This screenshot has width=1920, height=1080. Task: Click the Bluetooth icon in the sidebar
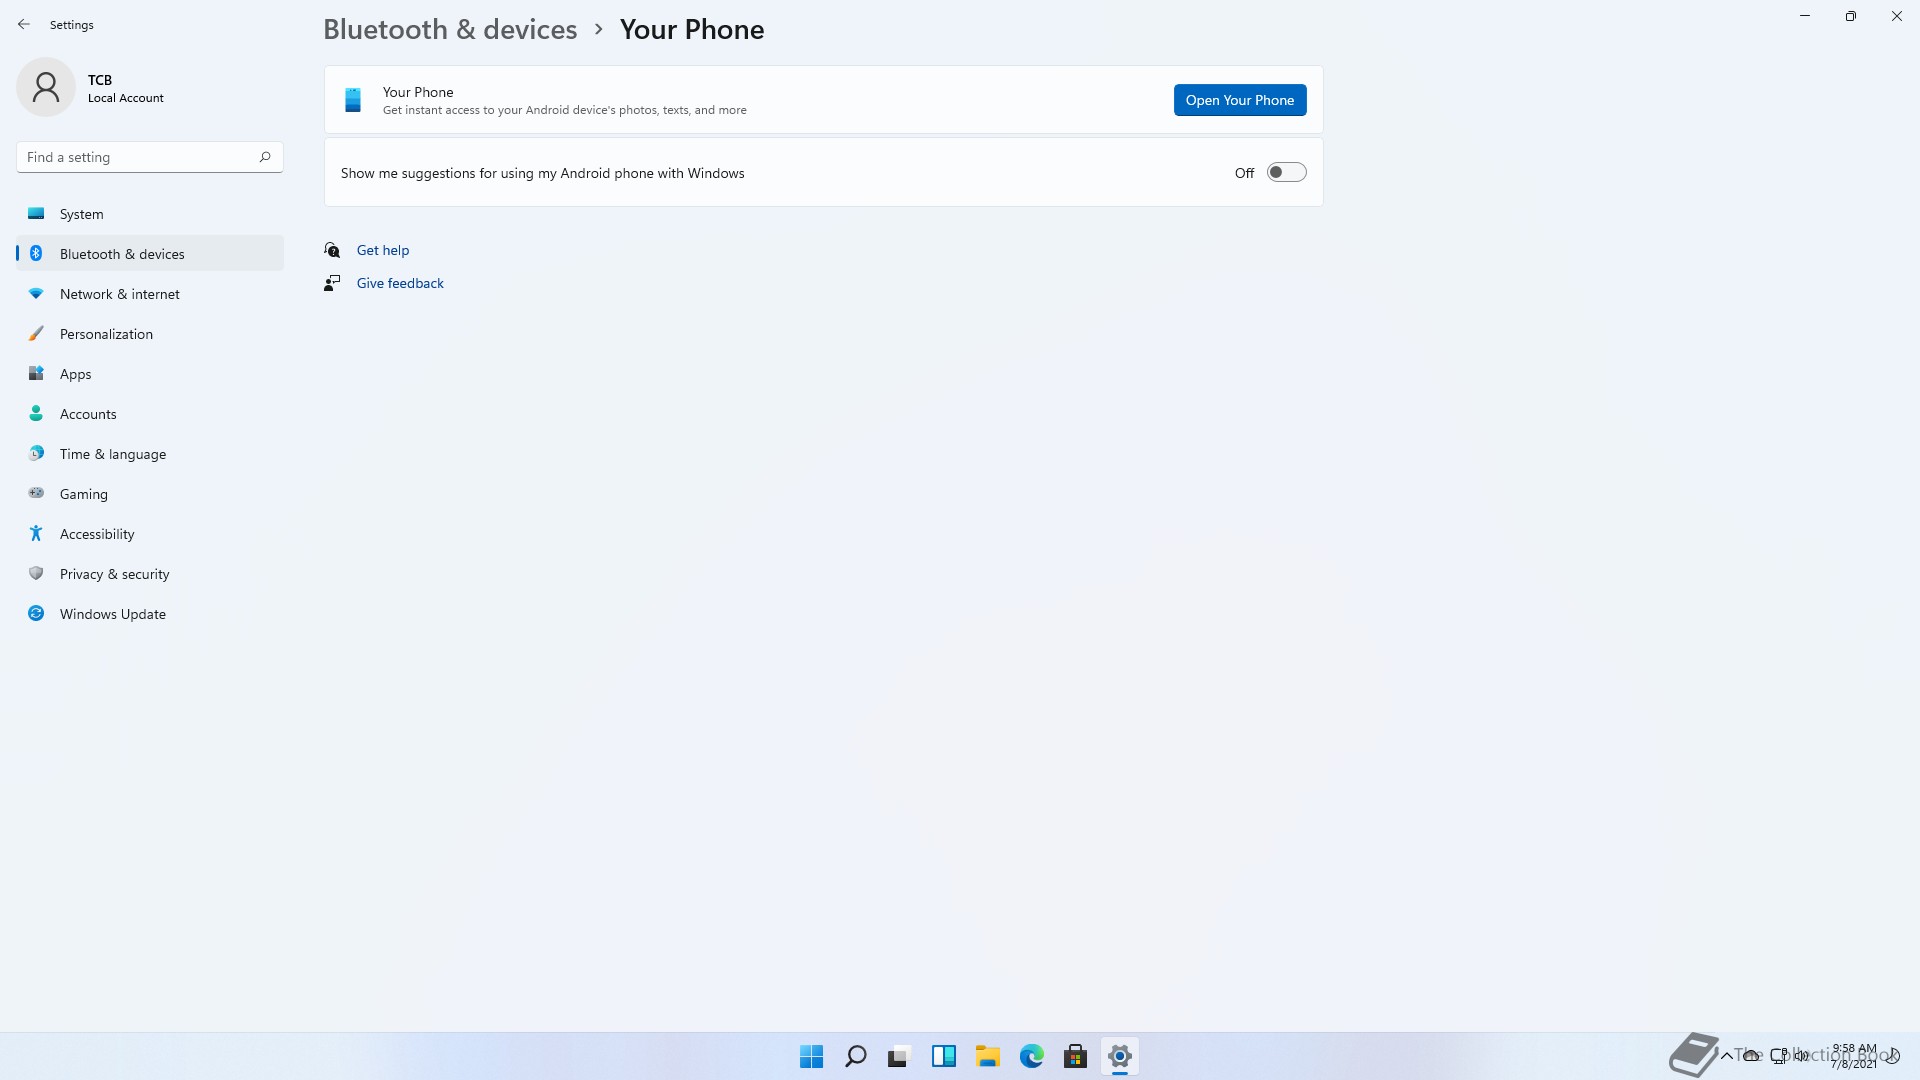[36, 253]
